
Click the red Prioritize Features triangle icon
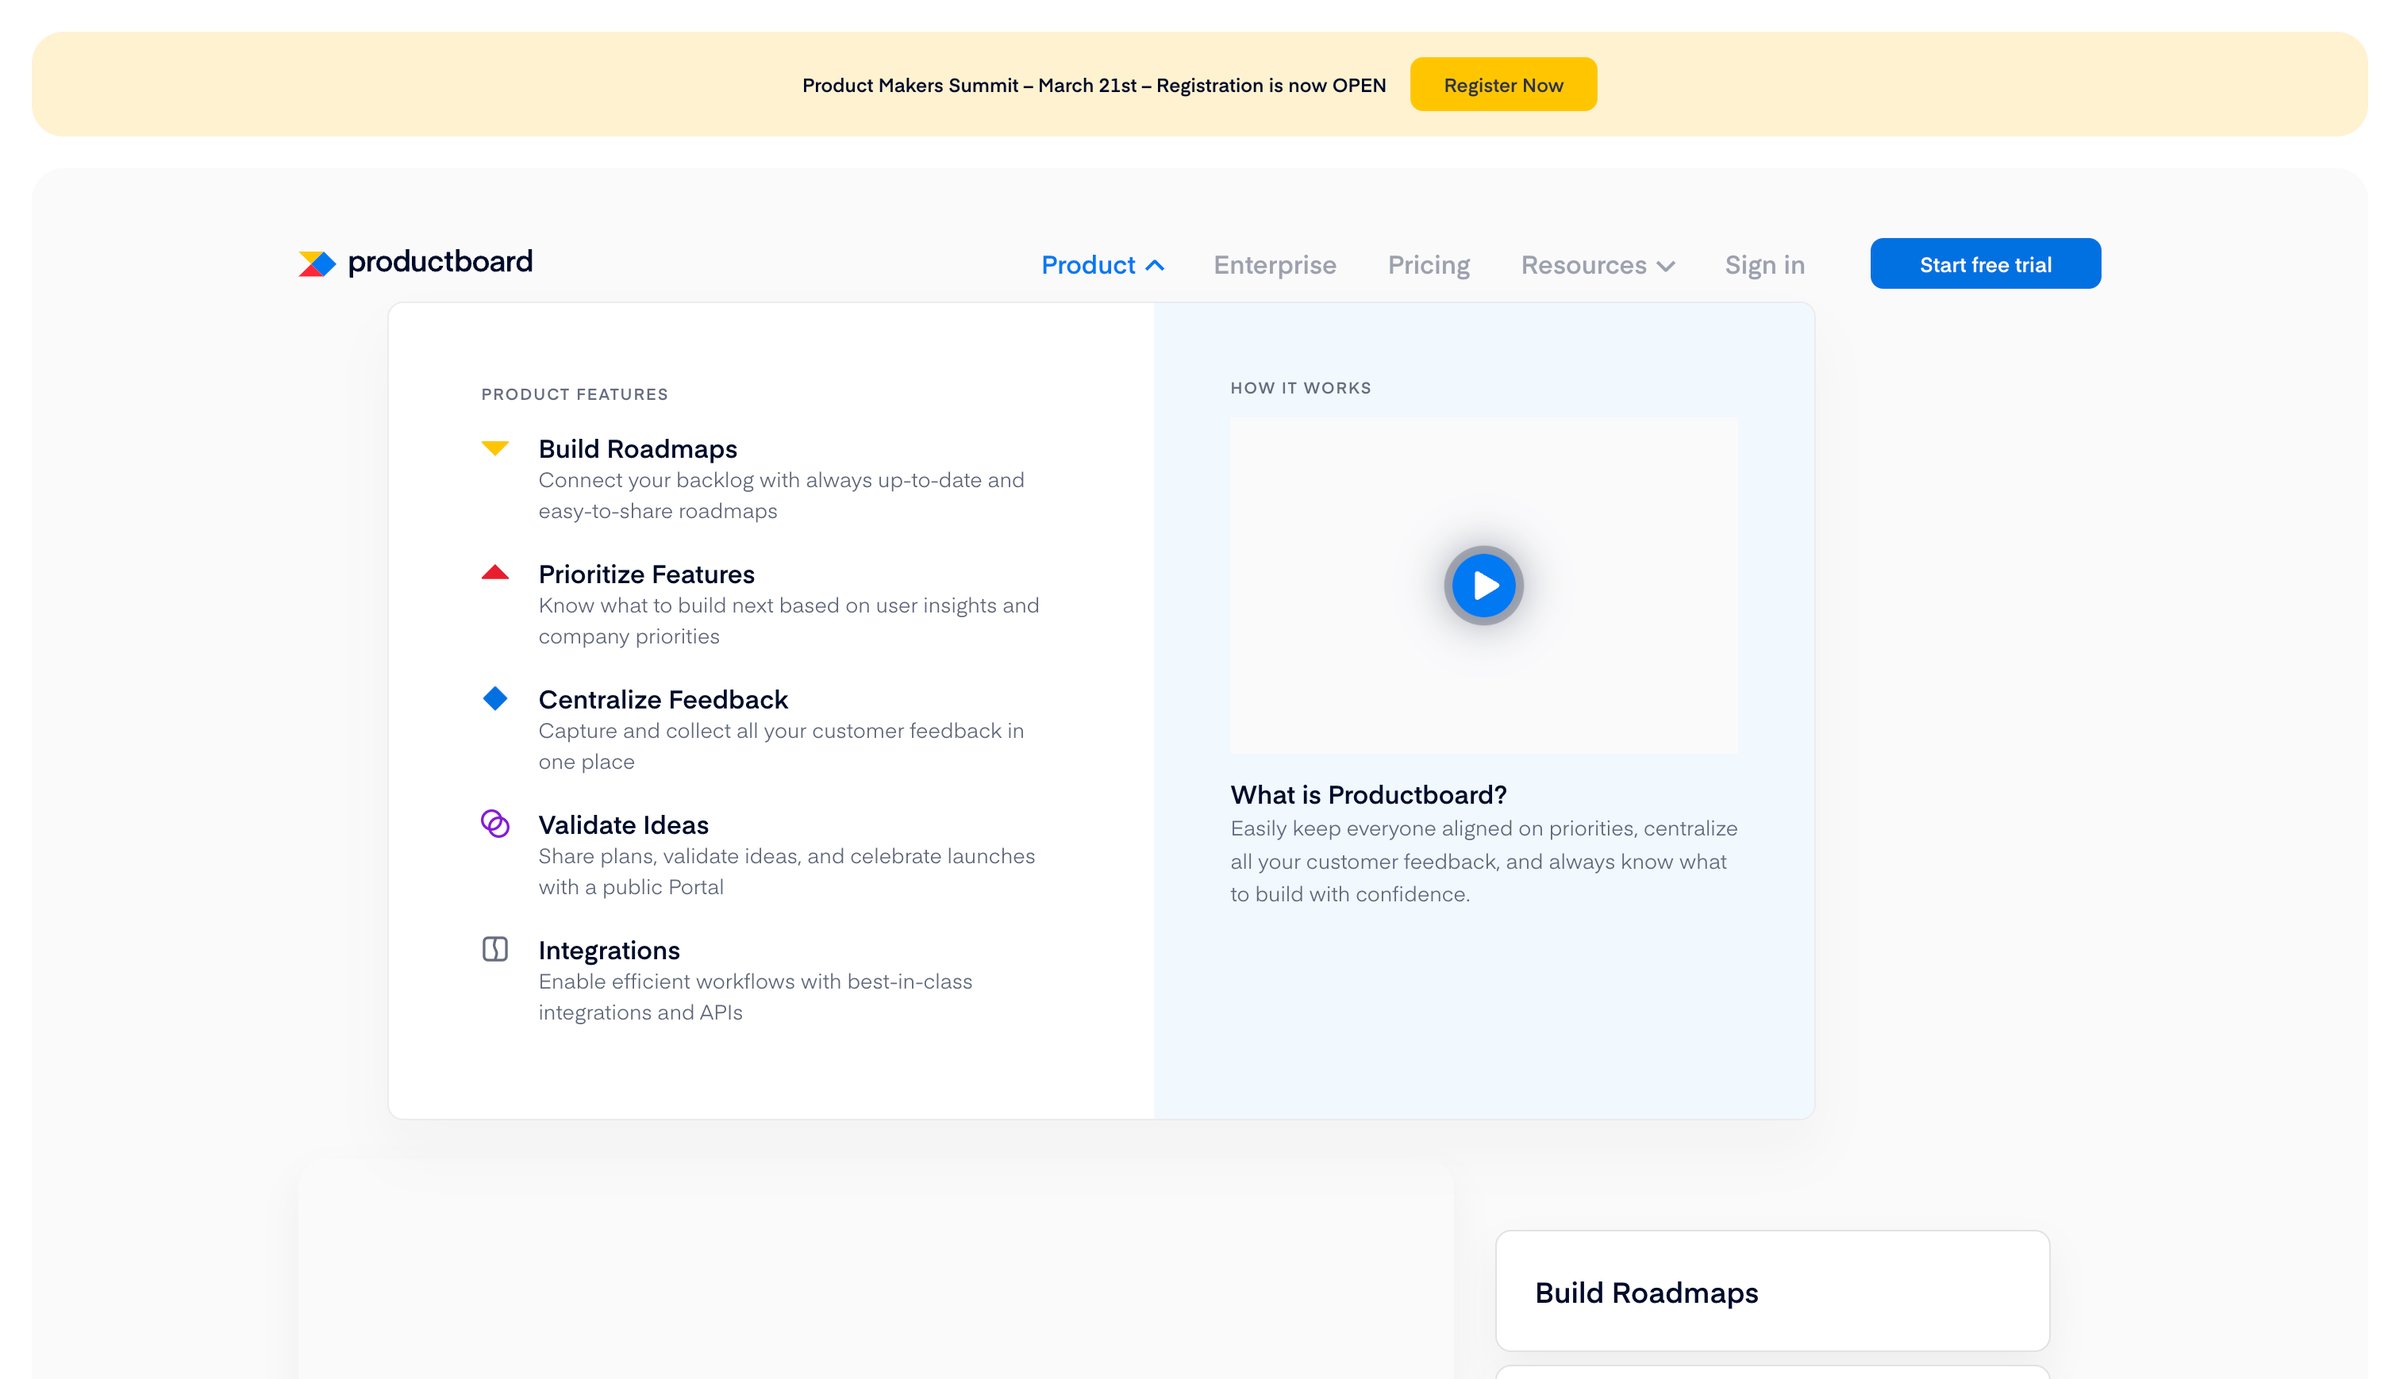pos(495,573)
